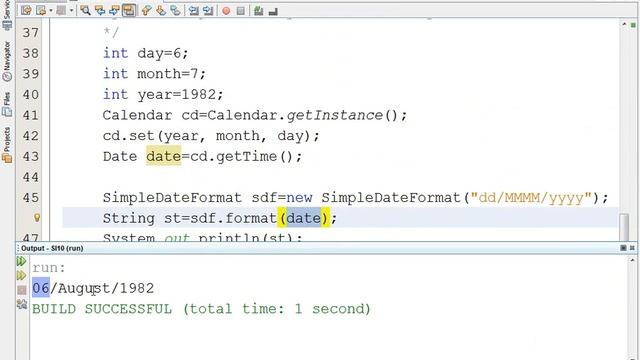This screenshot has width=640, height=360.
Task: Open the Forward history dropdown arrow
Action: click(71, 10)
